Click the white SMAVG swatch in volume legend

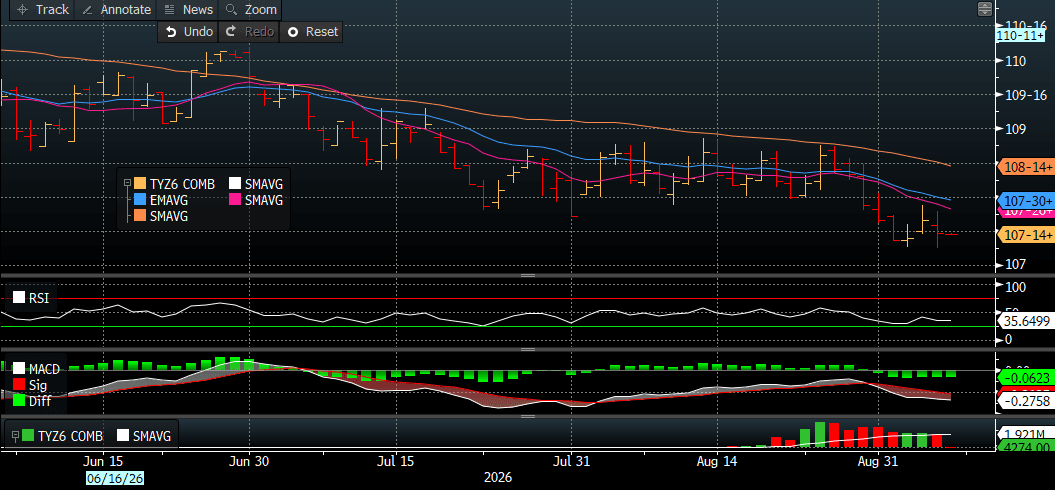[x=124, y=436]
